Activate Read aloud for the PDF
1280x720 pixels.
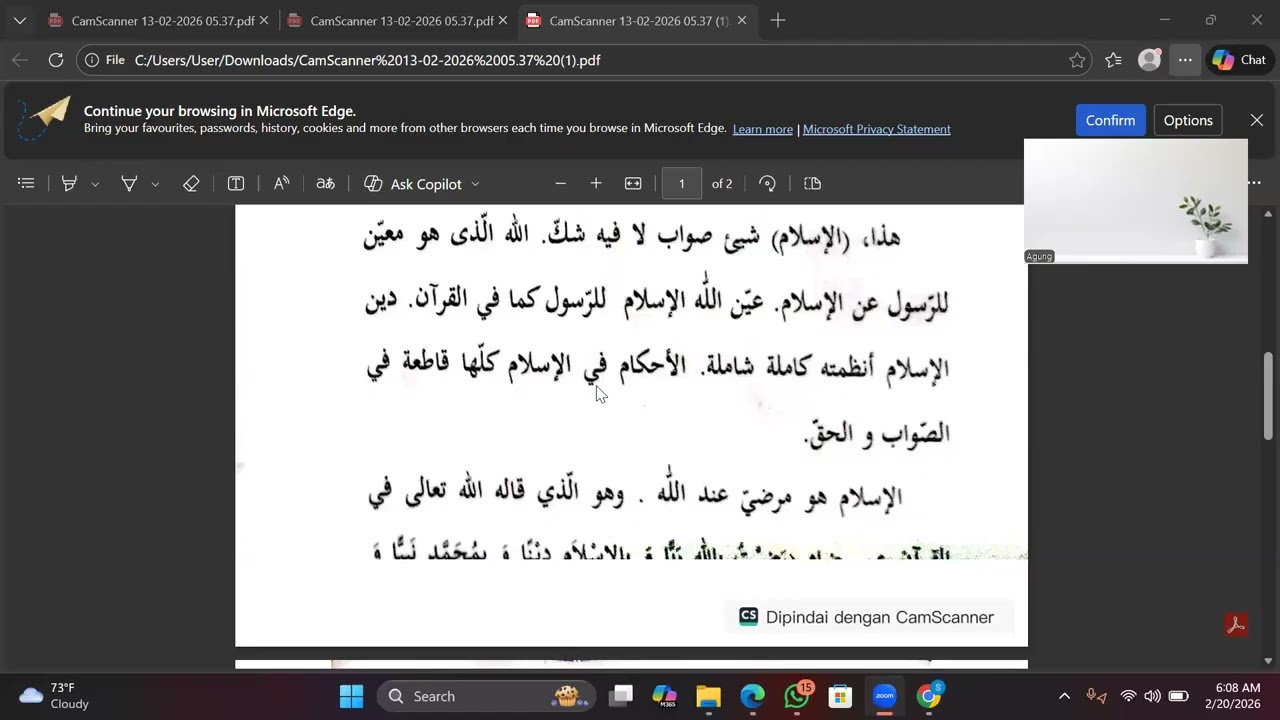[282, 183]
